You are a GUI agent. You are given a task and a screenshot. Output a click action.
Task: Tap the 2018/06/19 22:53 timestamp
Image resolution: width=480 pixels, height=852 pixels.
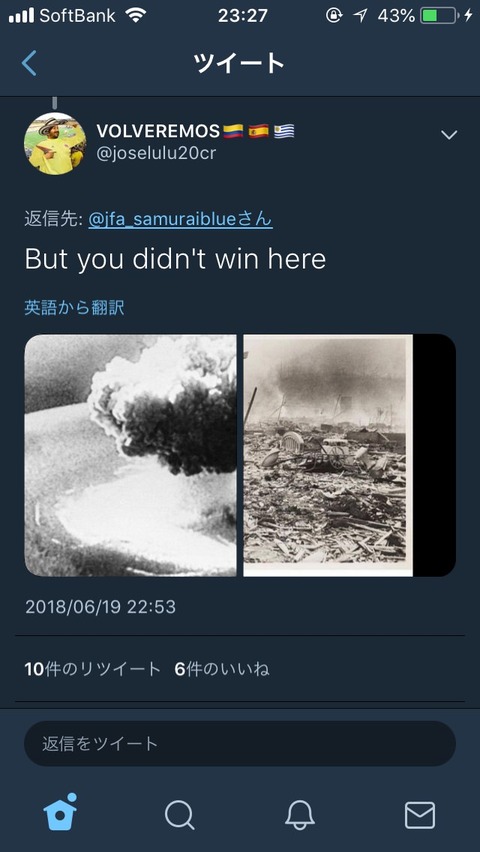pos(100,606)
